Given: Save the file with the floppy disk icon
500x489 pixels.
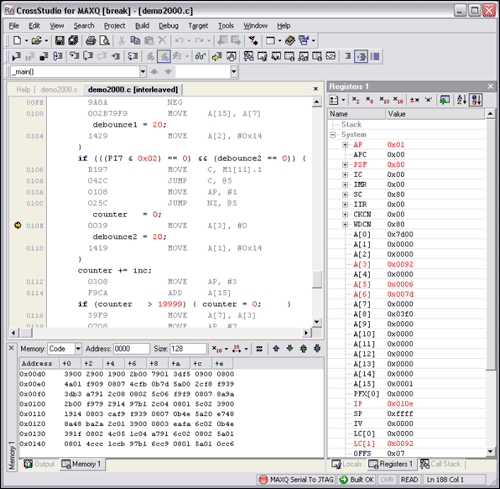Looking at the screenshot, I should pyautogui.click(x=59, y=41).
